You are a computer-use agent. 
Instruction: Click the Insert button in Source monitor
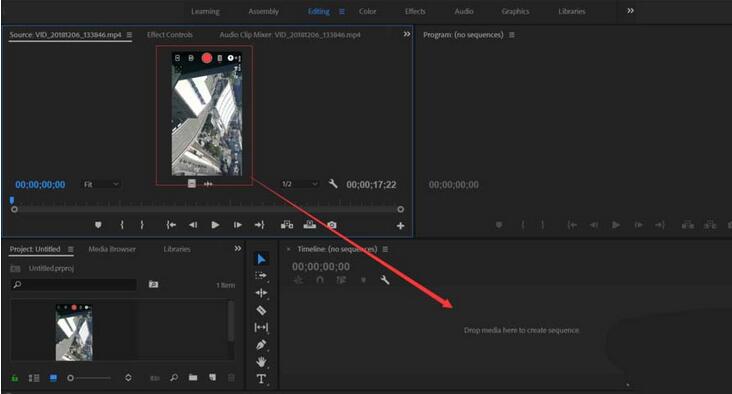(x=287, y=225)
